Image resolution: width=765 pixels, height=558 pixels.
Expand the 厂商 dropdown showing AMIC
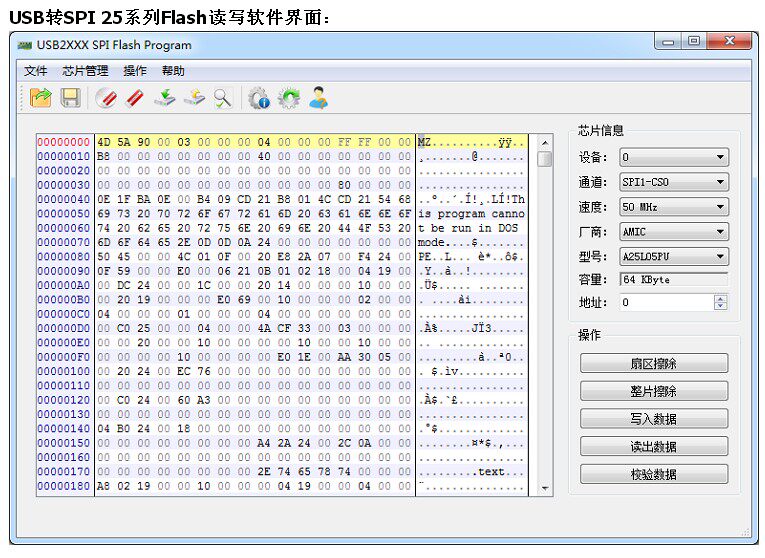[674, 232]
